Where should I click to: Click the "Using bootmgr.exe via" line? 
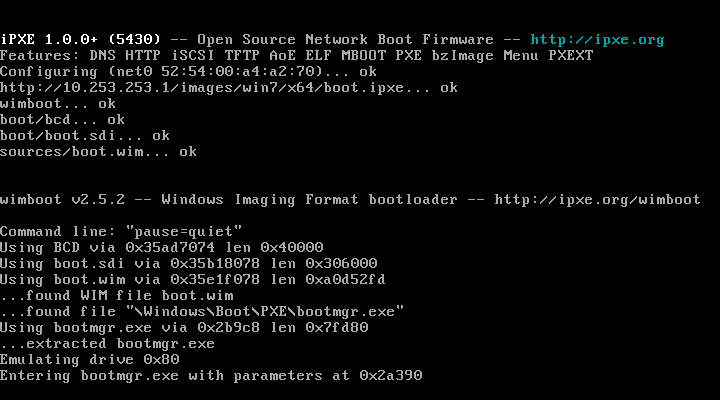point(184,328)
